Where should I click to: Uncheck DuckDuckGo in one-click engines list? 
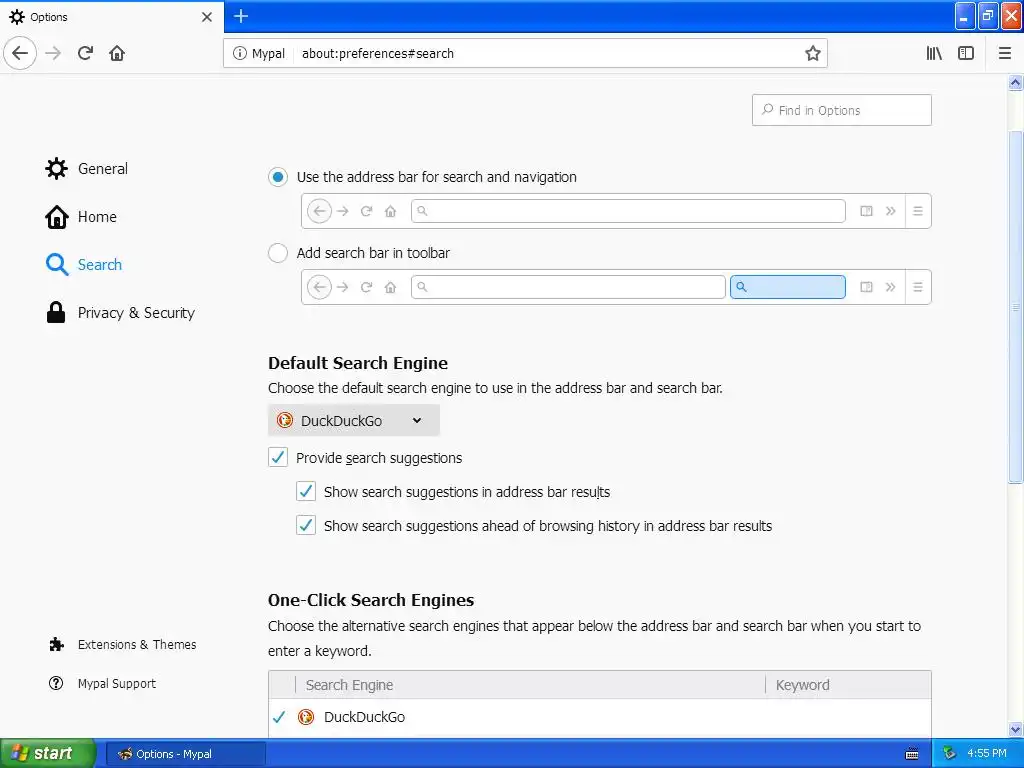tap(279, 717)
